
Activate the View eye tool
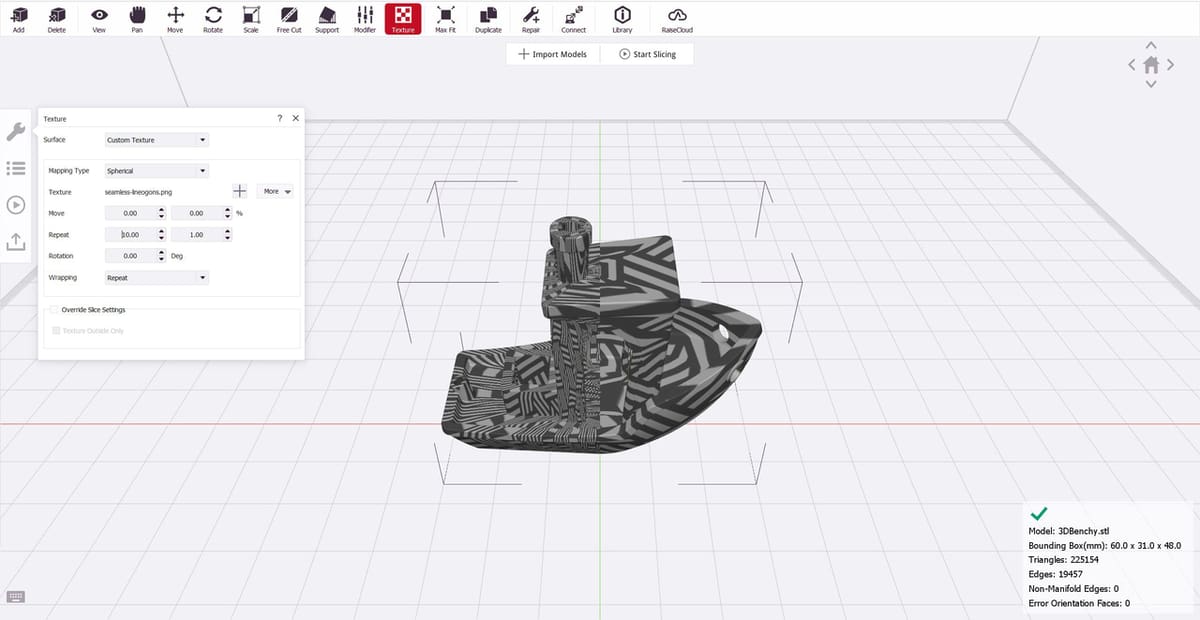99,19
